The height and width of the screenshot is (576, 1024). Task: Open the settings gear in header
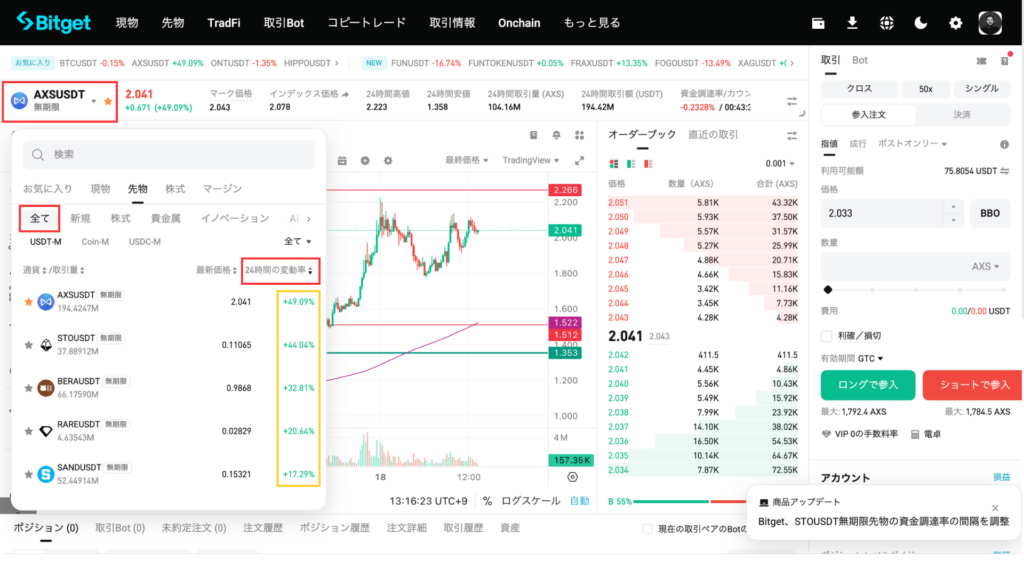[955, 22]
